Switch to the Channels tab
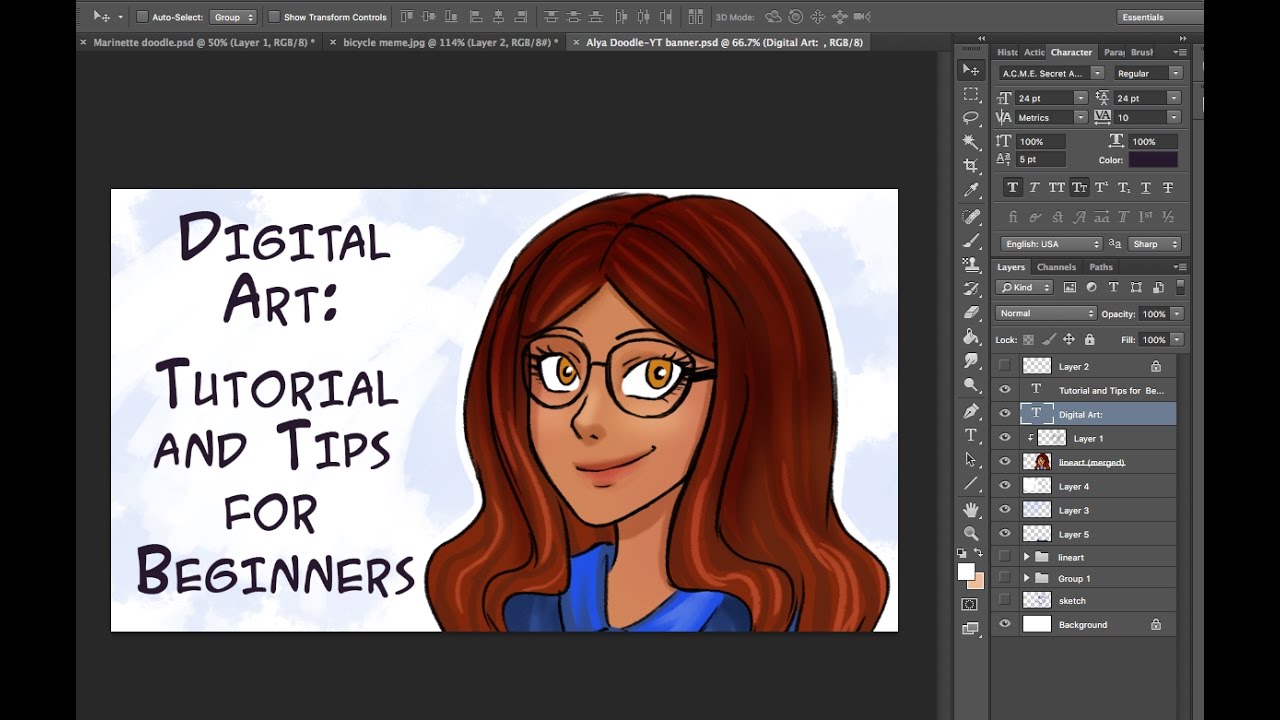This screenshot has height=720, width=1280. coord(1056,267)
